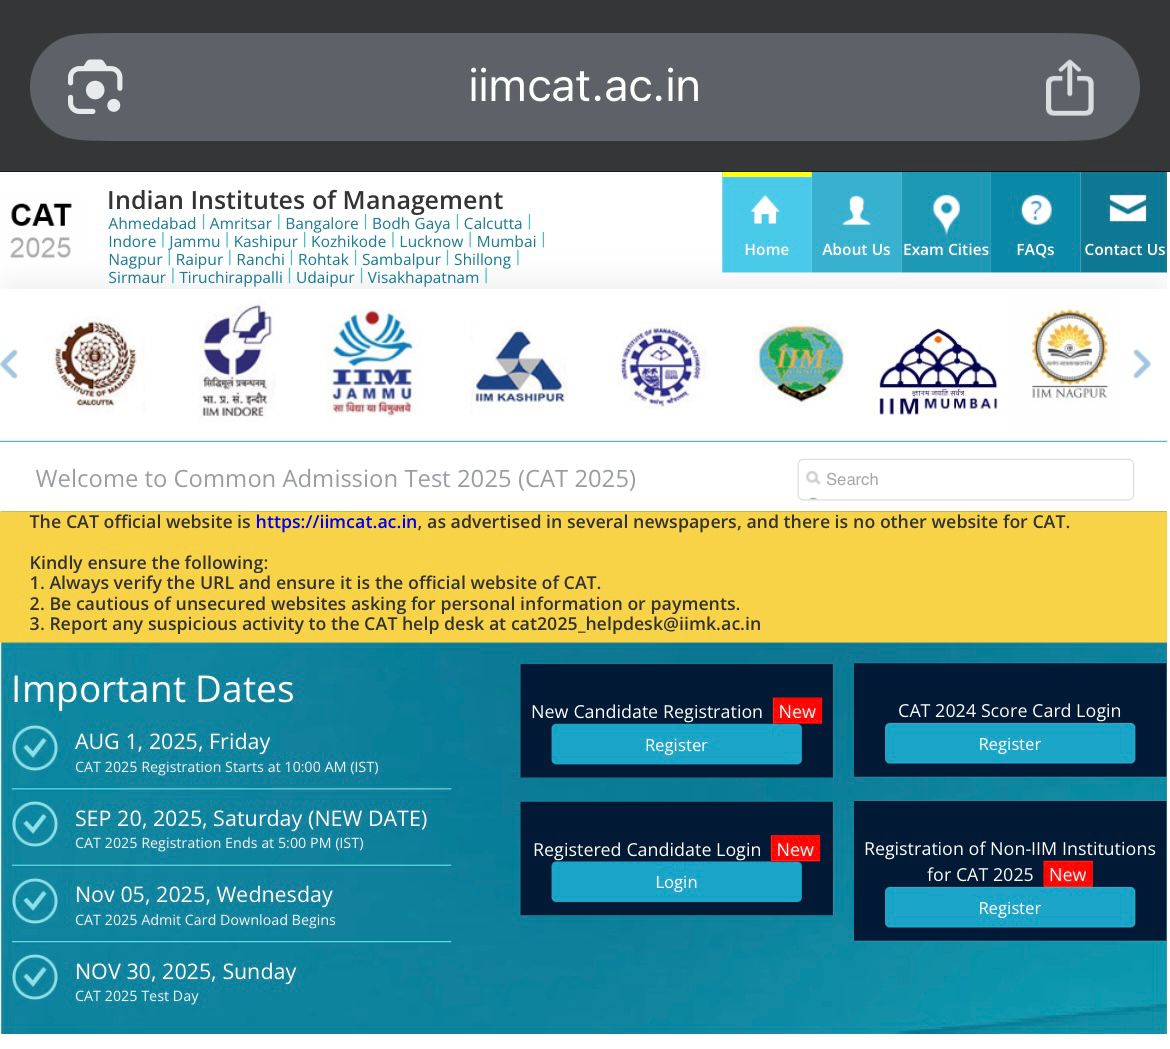The height and width of the screenshot is (1049, 1170).
Task: Open the Udaipur institute link
Action: [325, 277]
